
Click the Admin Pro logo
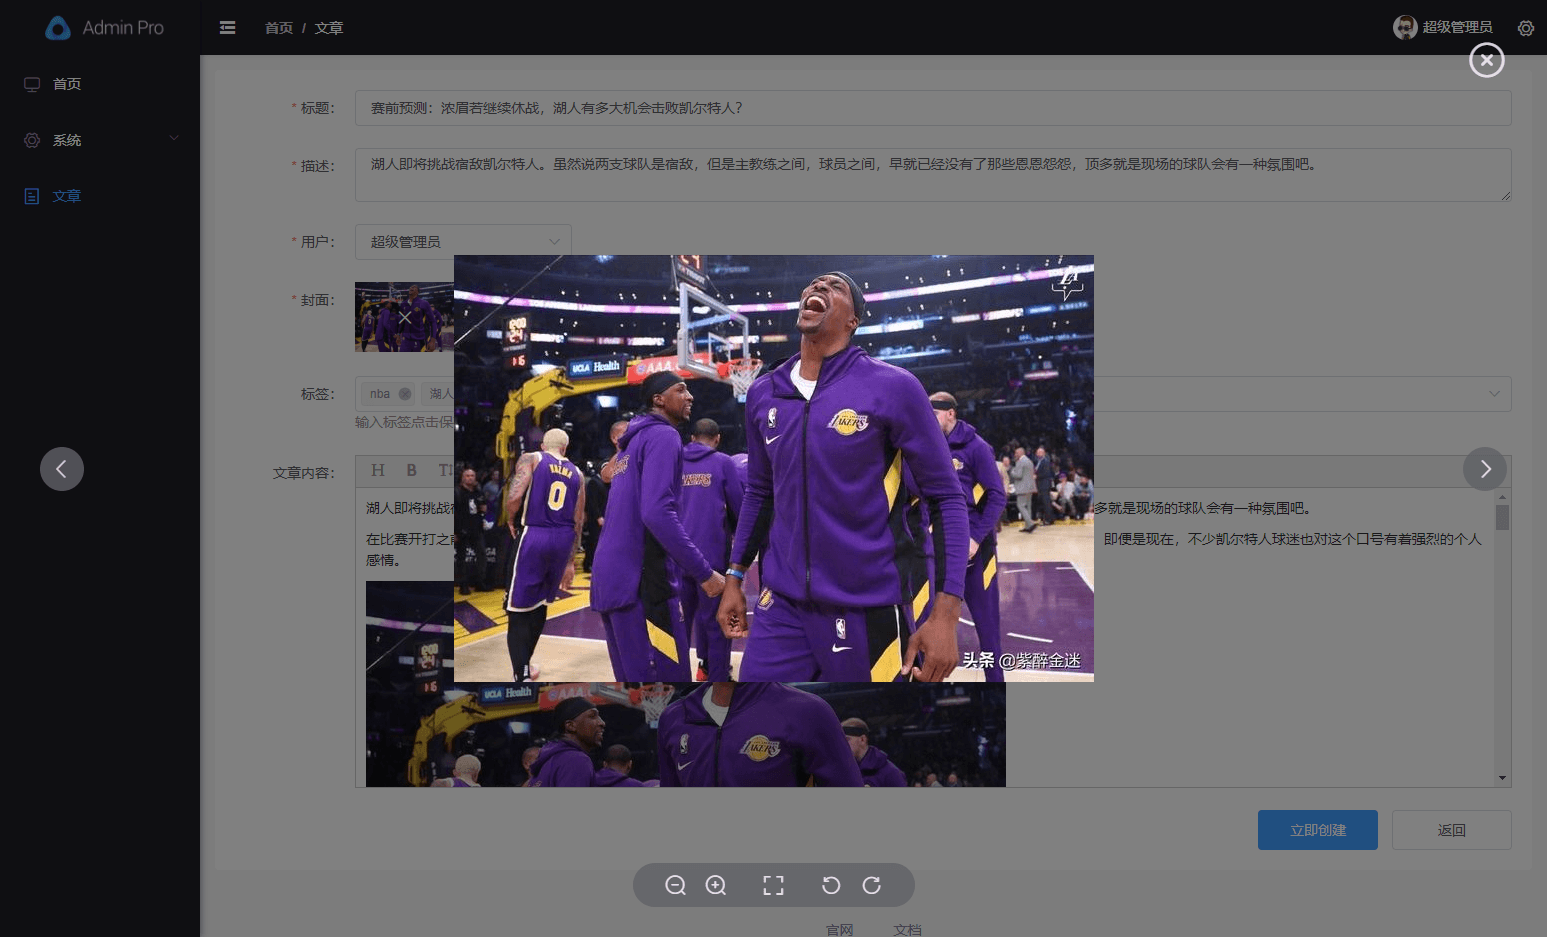[x=104, y=28]
